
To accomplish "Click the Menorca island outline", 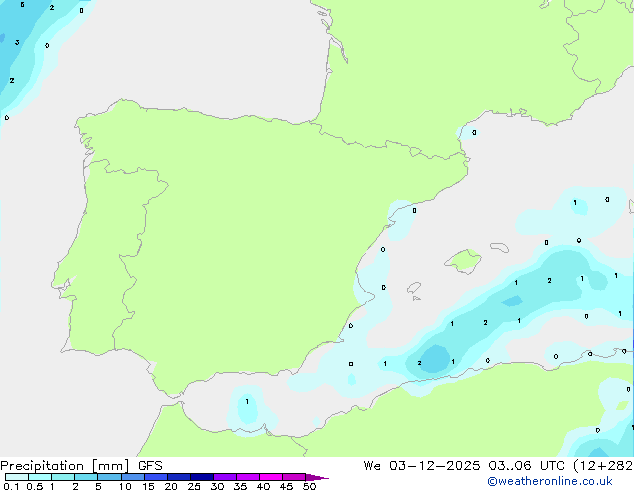I will (x=499, y=247).
